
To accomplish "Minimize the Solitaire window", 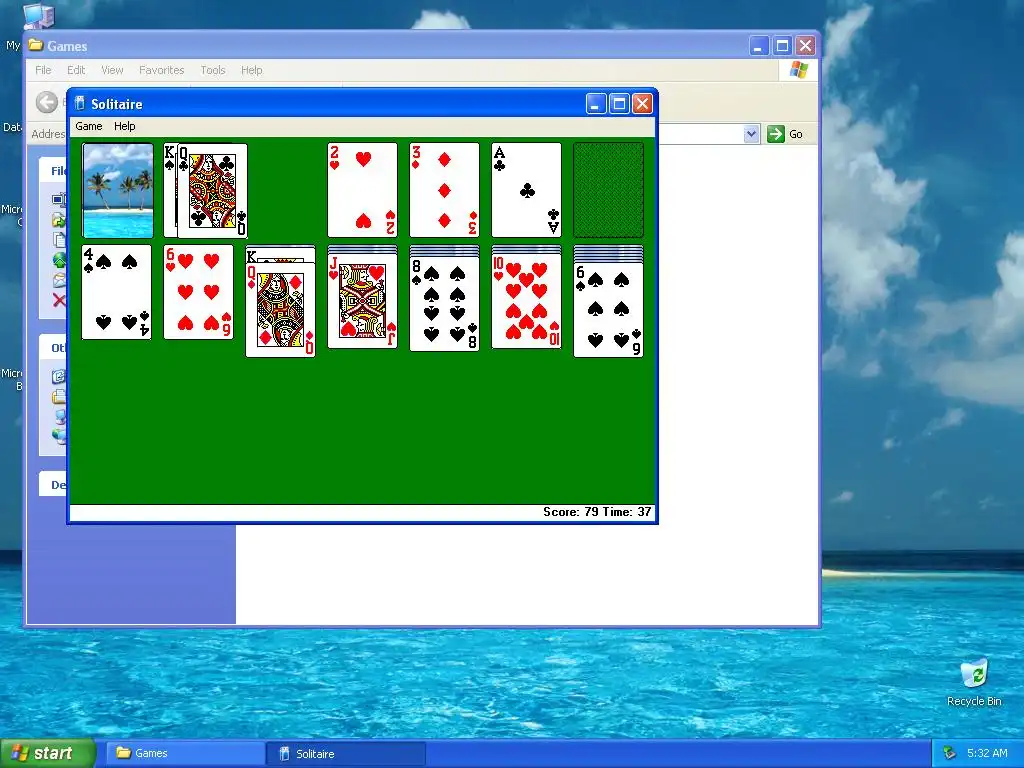I will [x=596, y=103].
